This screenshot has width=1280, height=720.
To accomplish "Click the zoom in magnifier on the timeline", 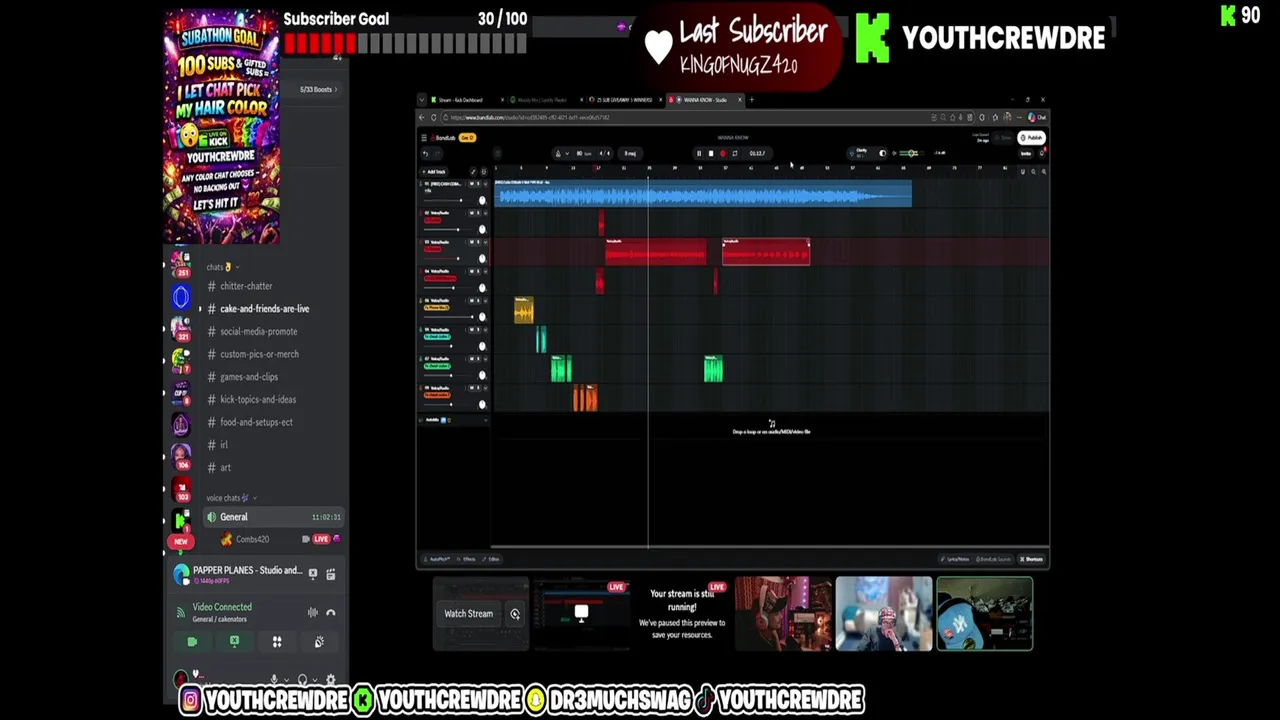I will 1044,172.
